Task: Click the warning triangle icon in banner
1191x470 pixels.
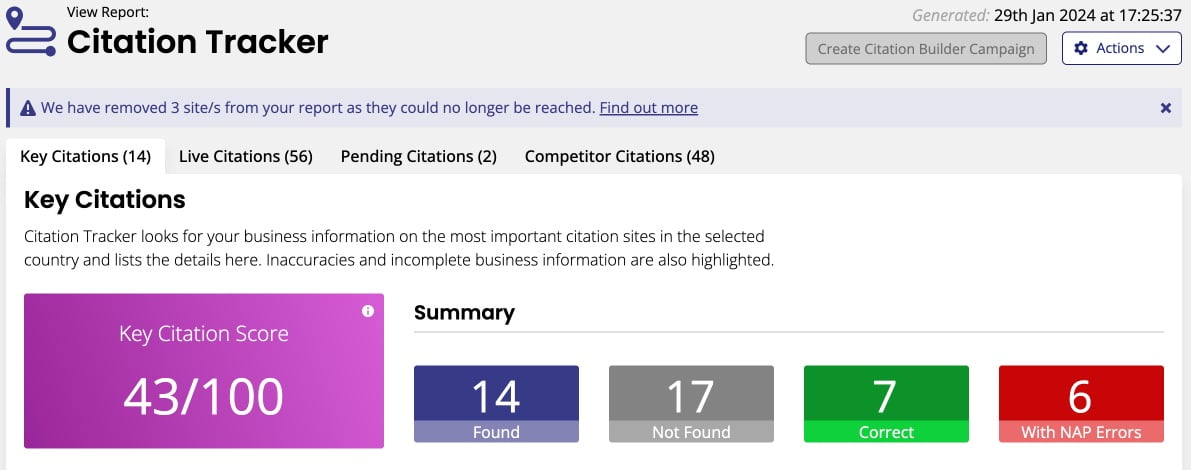Action: click(28, 108)
